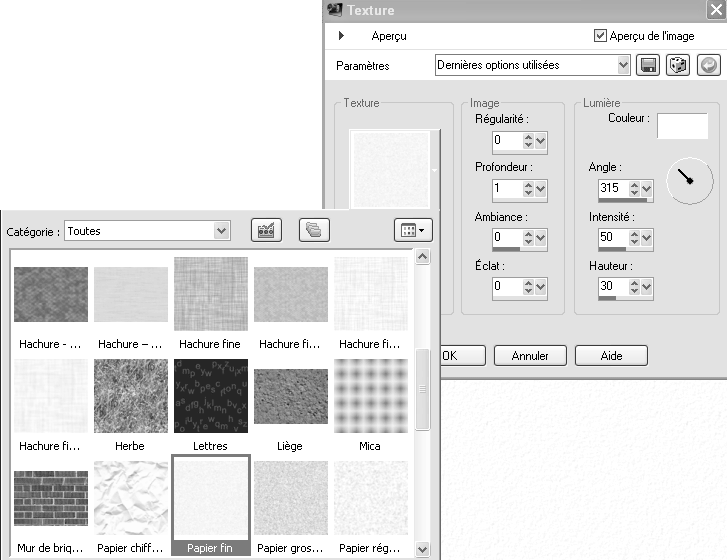The height and width of the screenshot is (560, 727).
Task: Click the reset to default arrow icon
Action: (x=708, y=65)
